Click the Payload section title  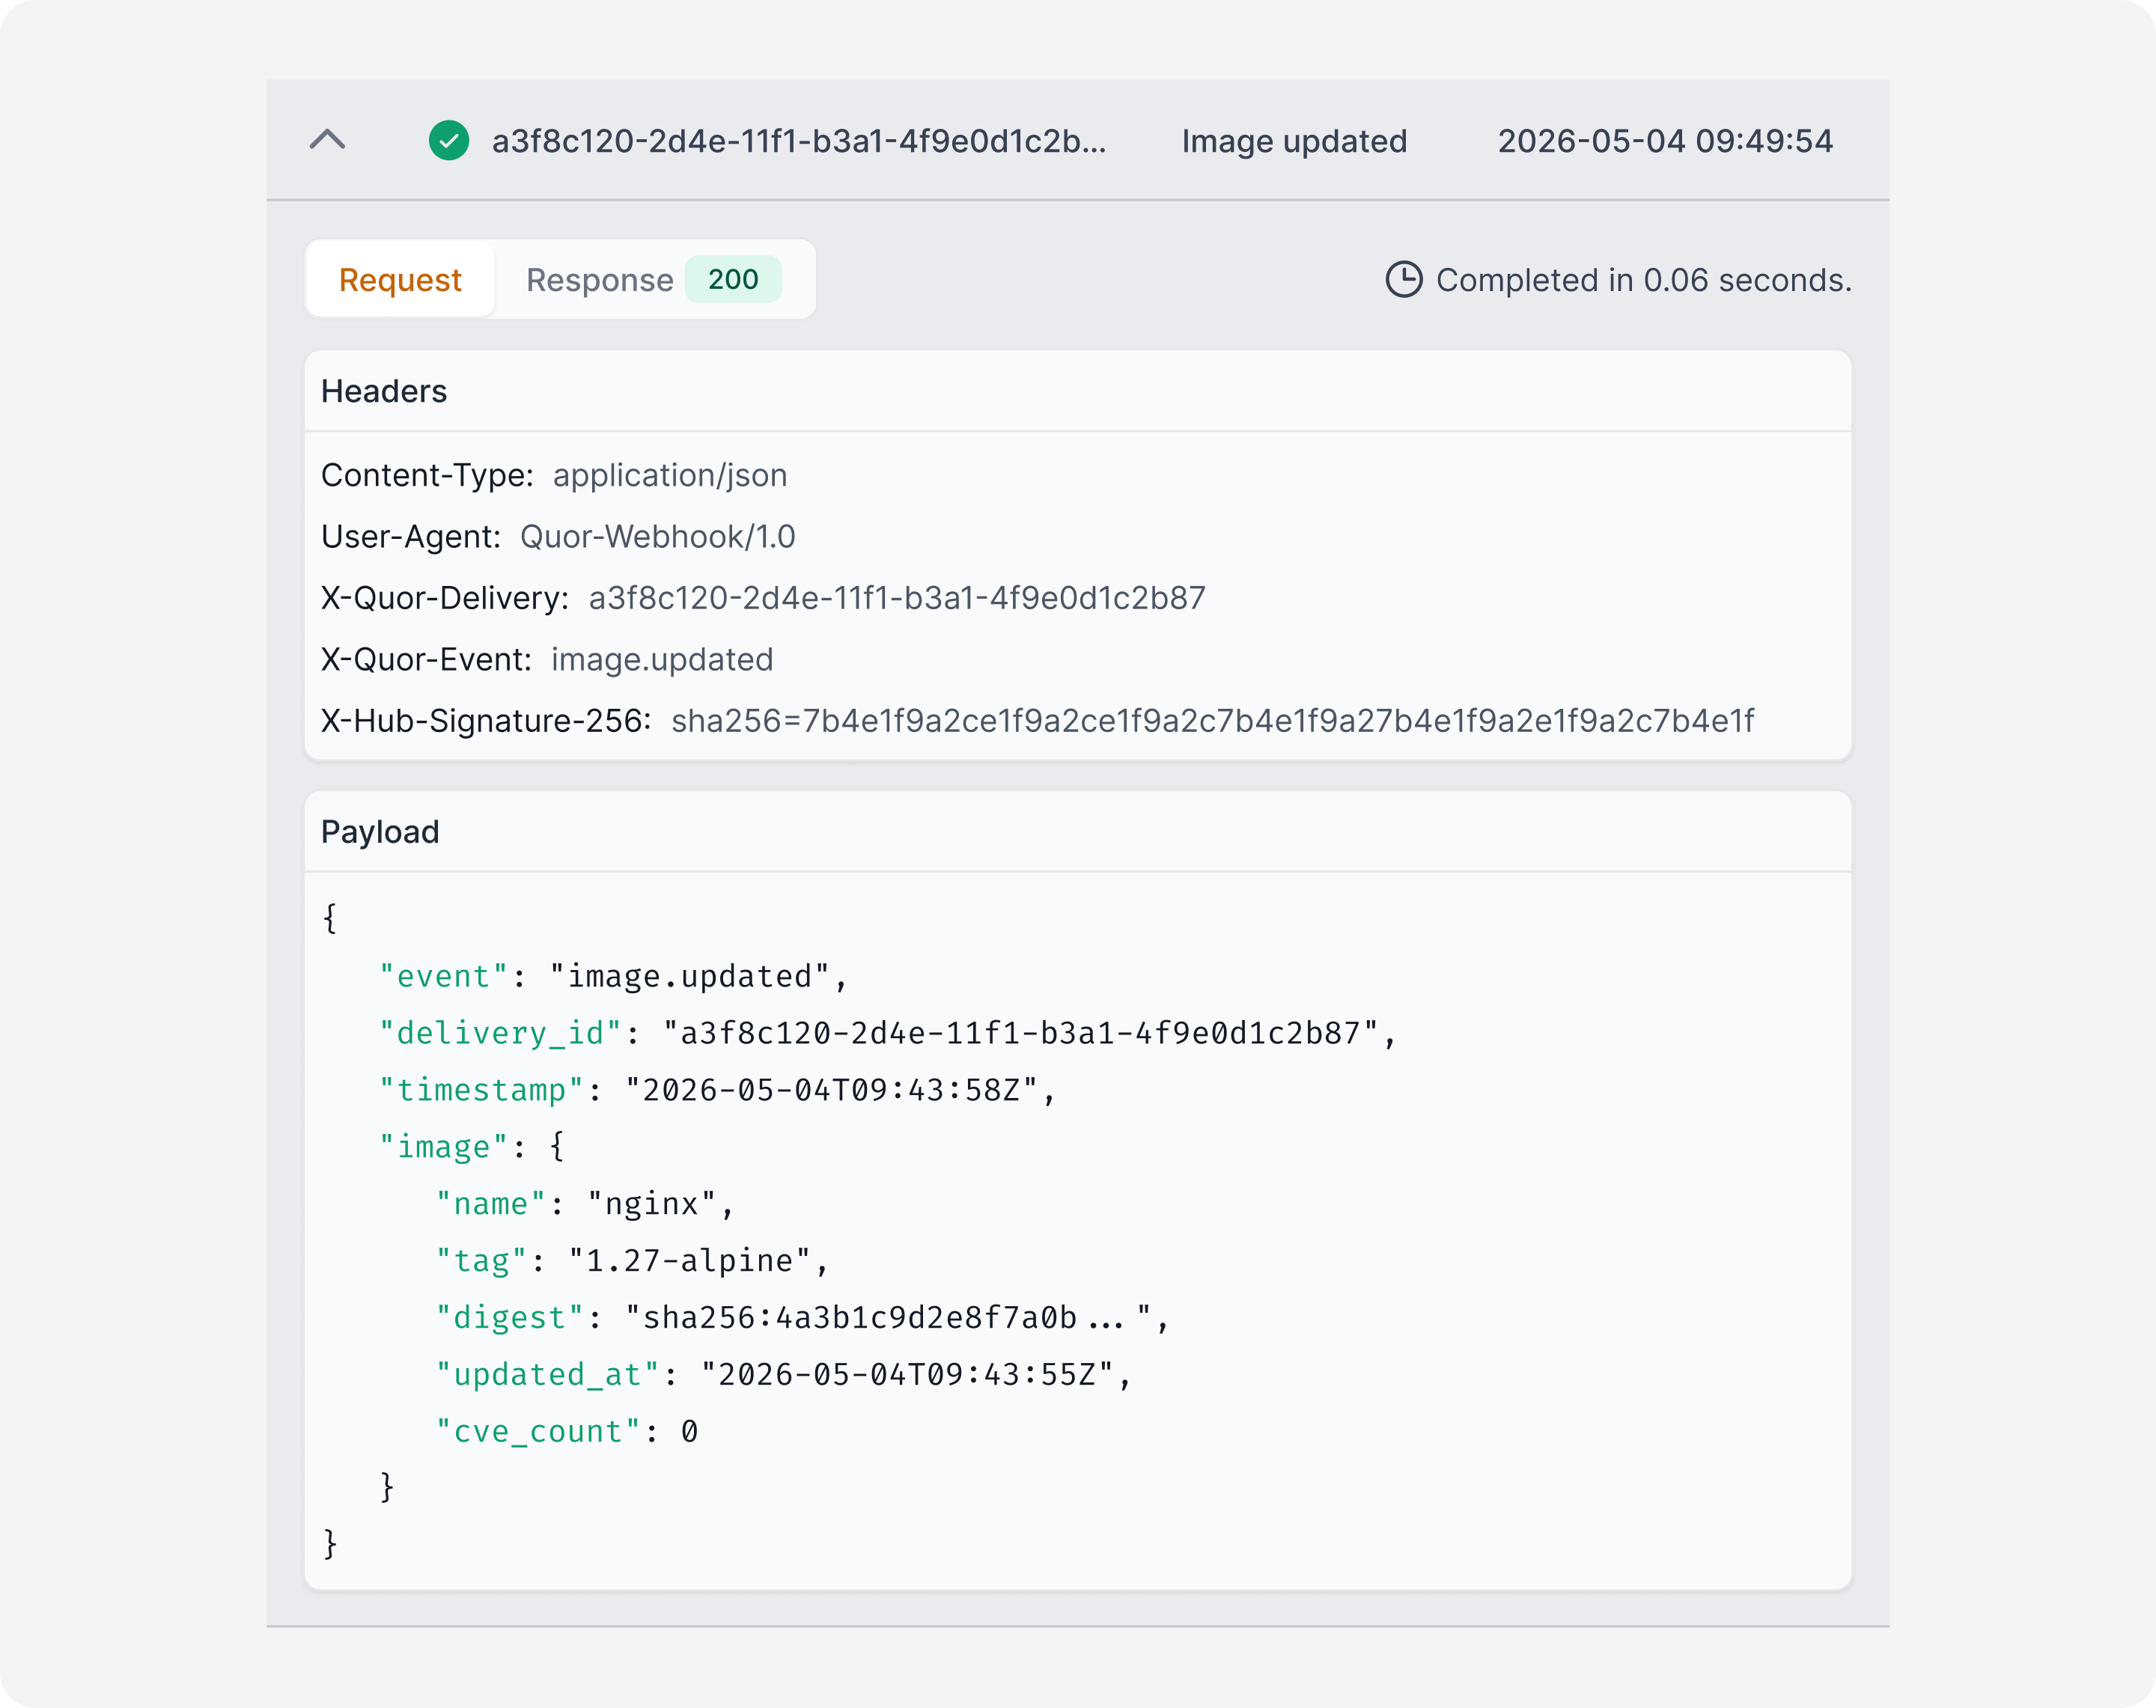tap(380, 832)
